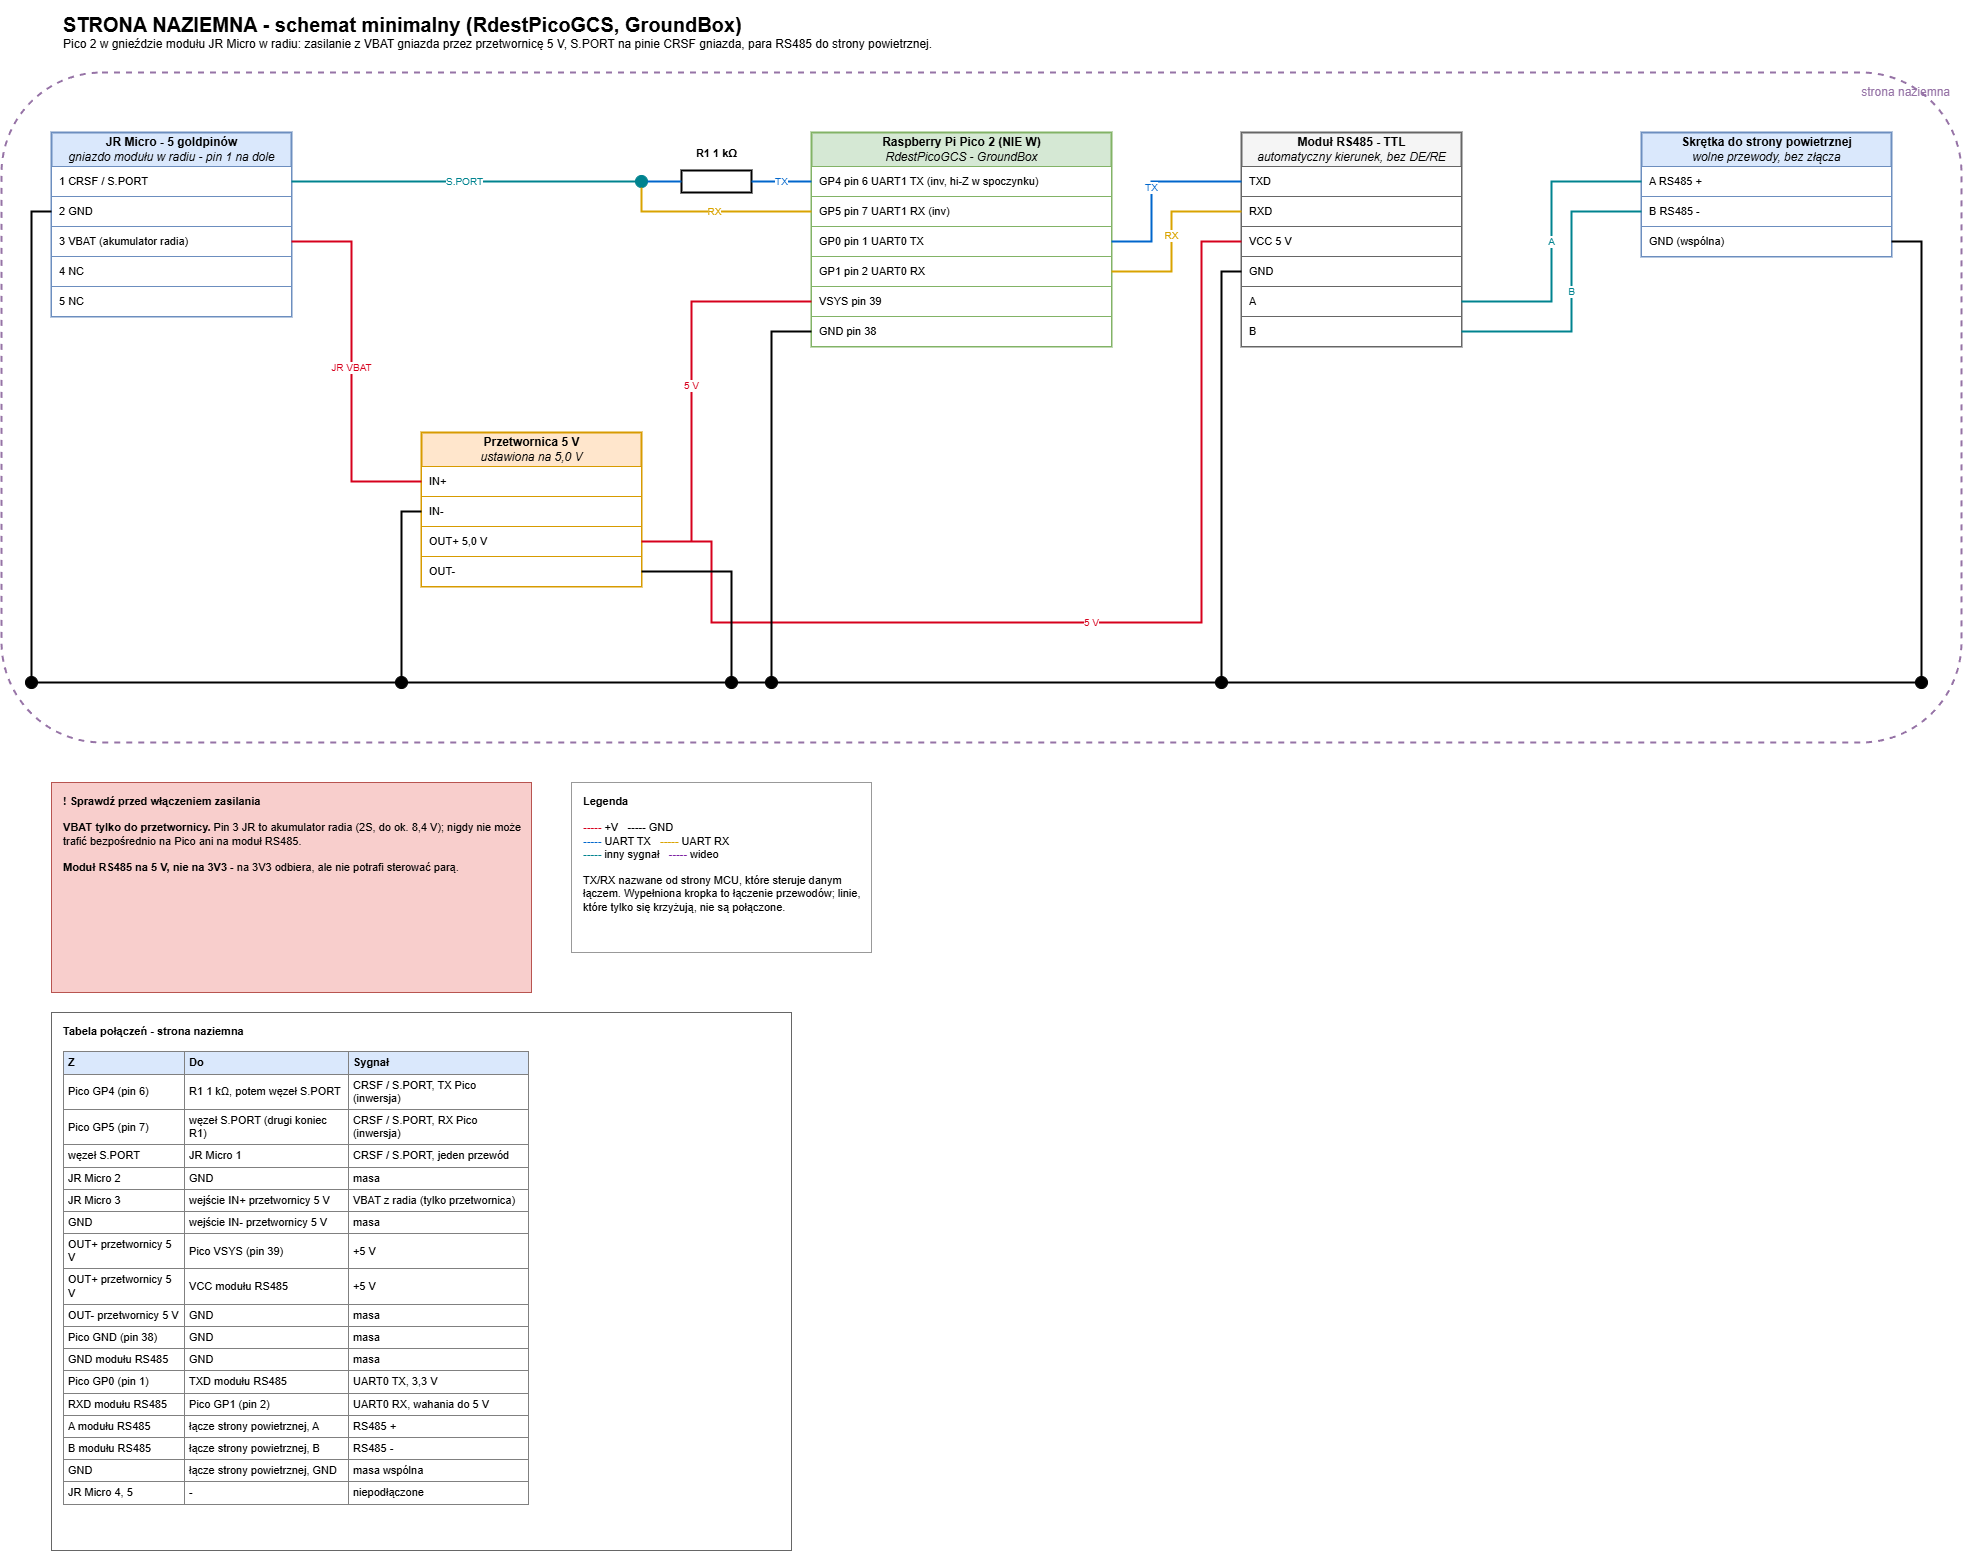Click table cell 'TXD modułu RS485'
1963x1551 pixels.
tap(267, 1381)
